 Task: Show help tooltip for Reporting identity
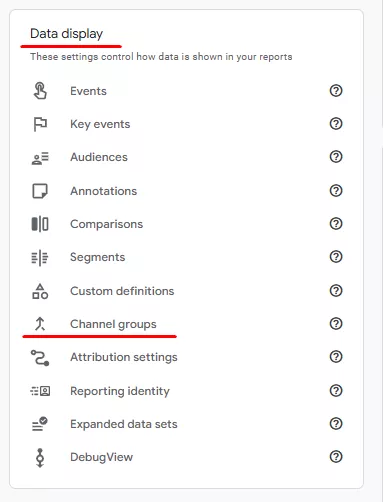click(x=336, y=390)
